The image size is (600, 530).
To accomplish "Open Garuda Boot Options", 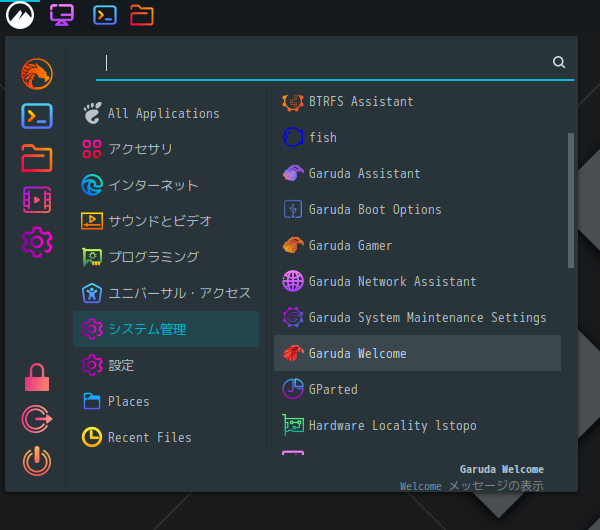I will [417, 209].
